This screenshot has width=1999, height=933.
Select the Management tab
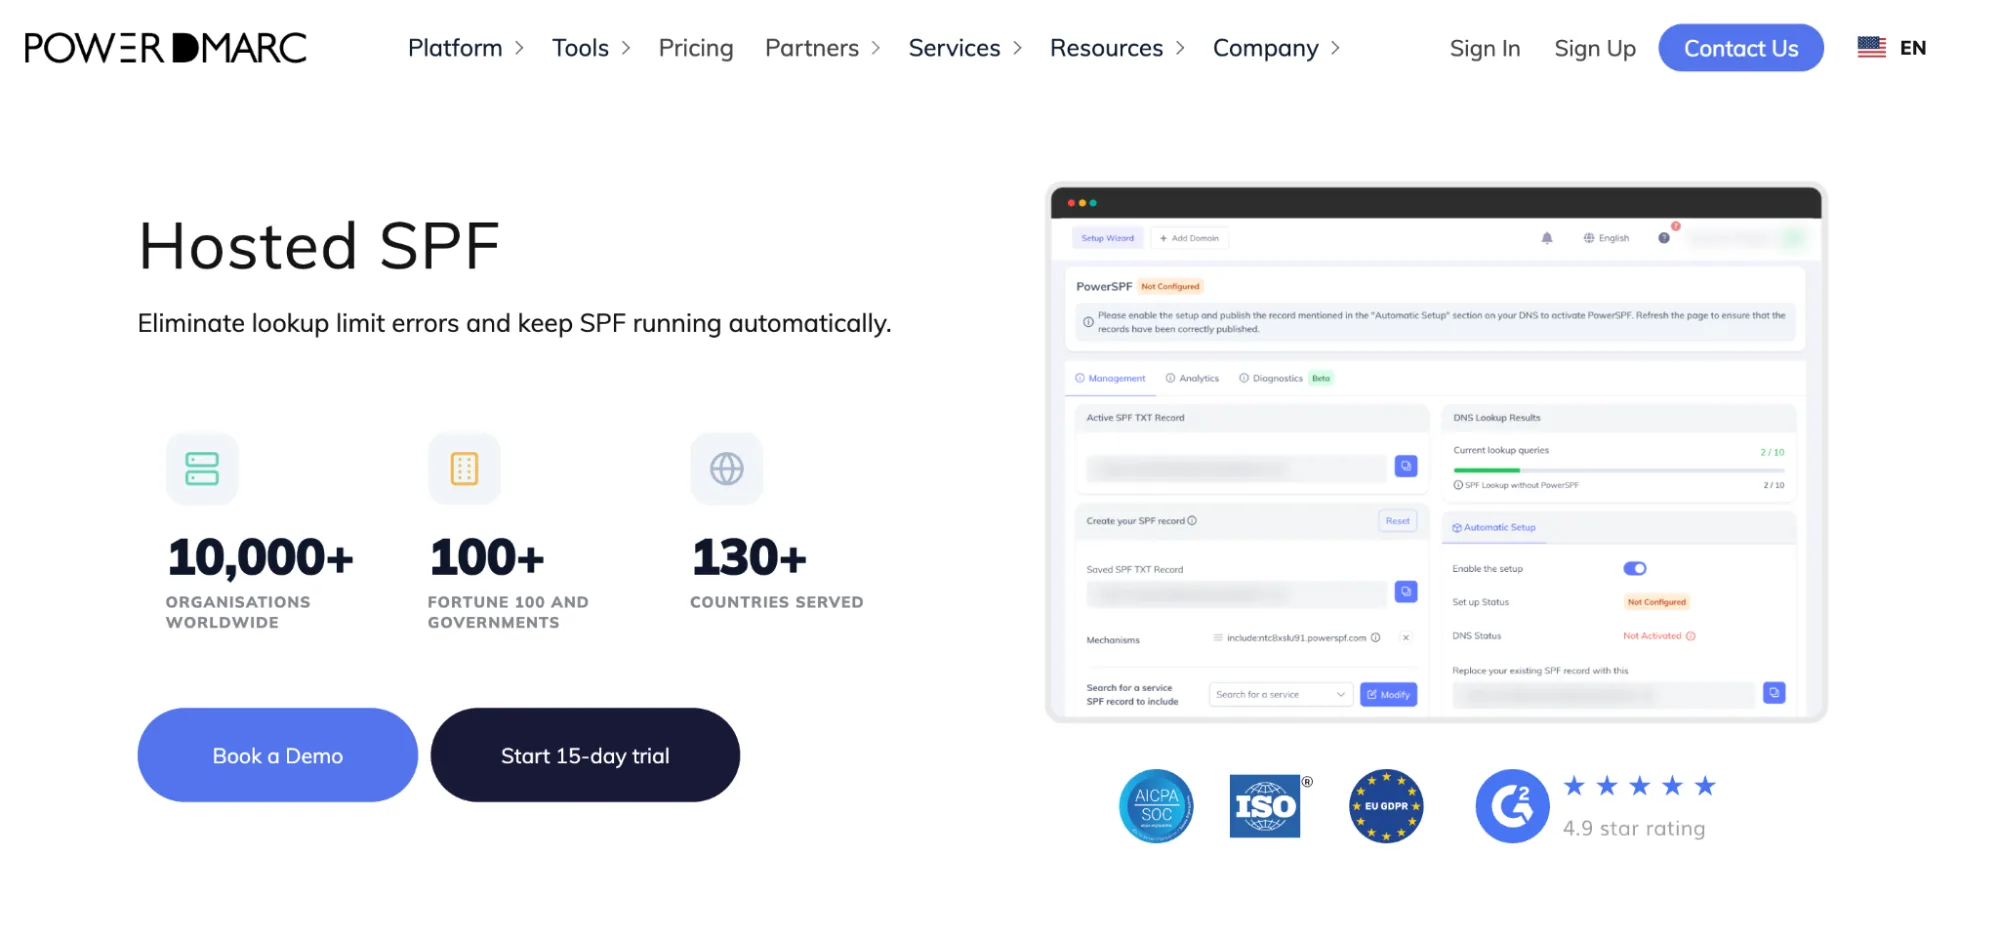tap(1110, 378)
